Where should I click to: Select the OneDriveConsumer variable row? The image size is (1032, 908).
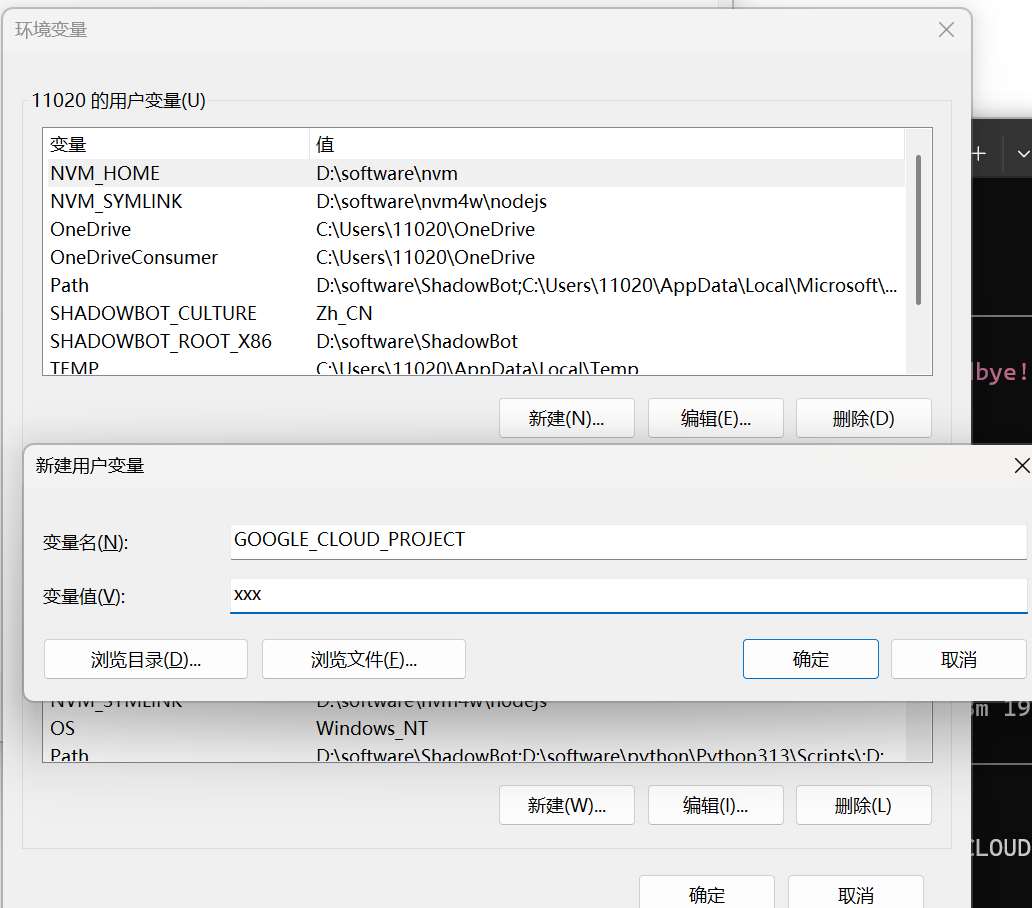475,257
